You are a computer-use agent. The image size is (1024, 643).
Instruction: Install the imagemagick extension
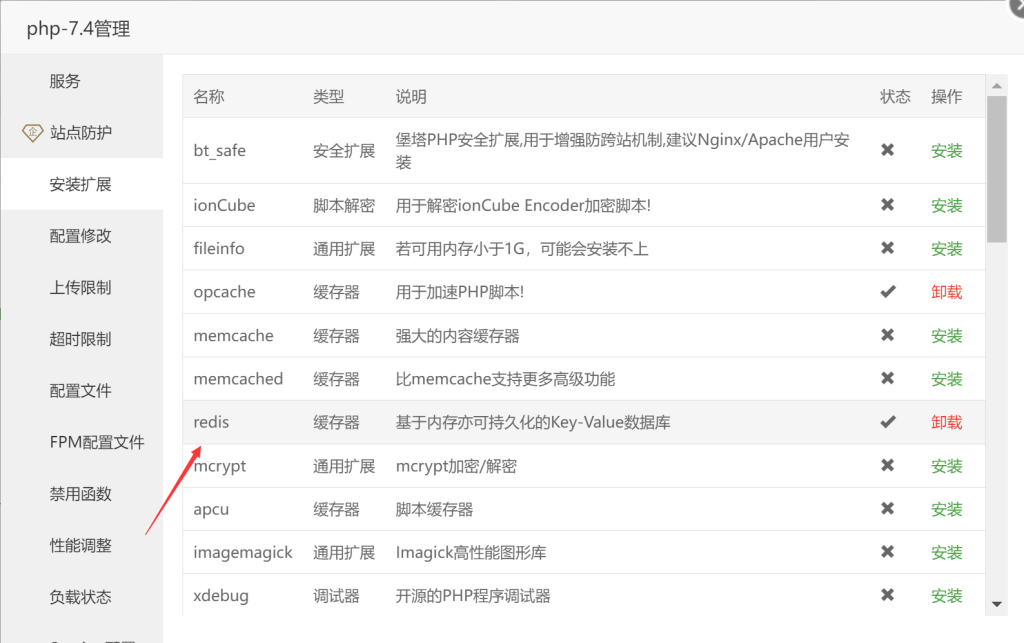tap(946, 552)
